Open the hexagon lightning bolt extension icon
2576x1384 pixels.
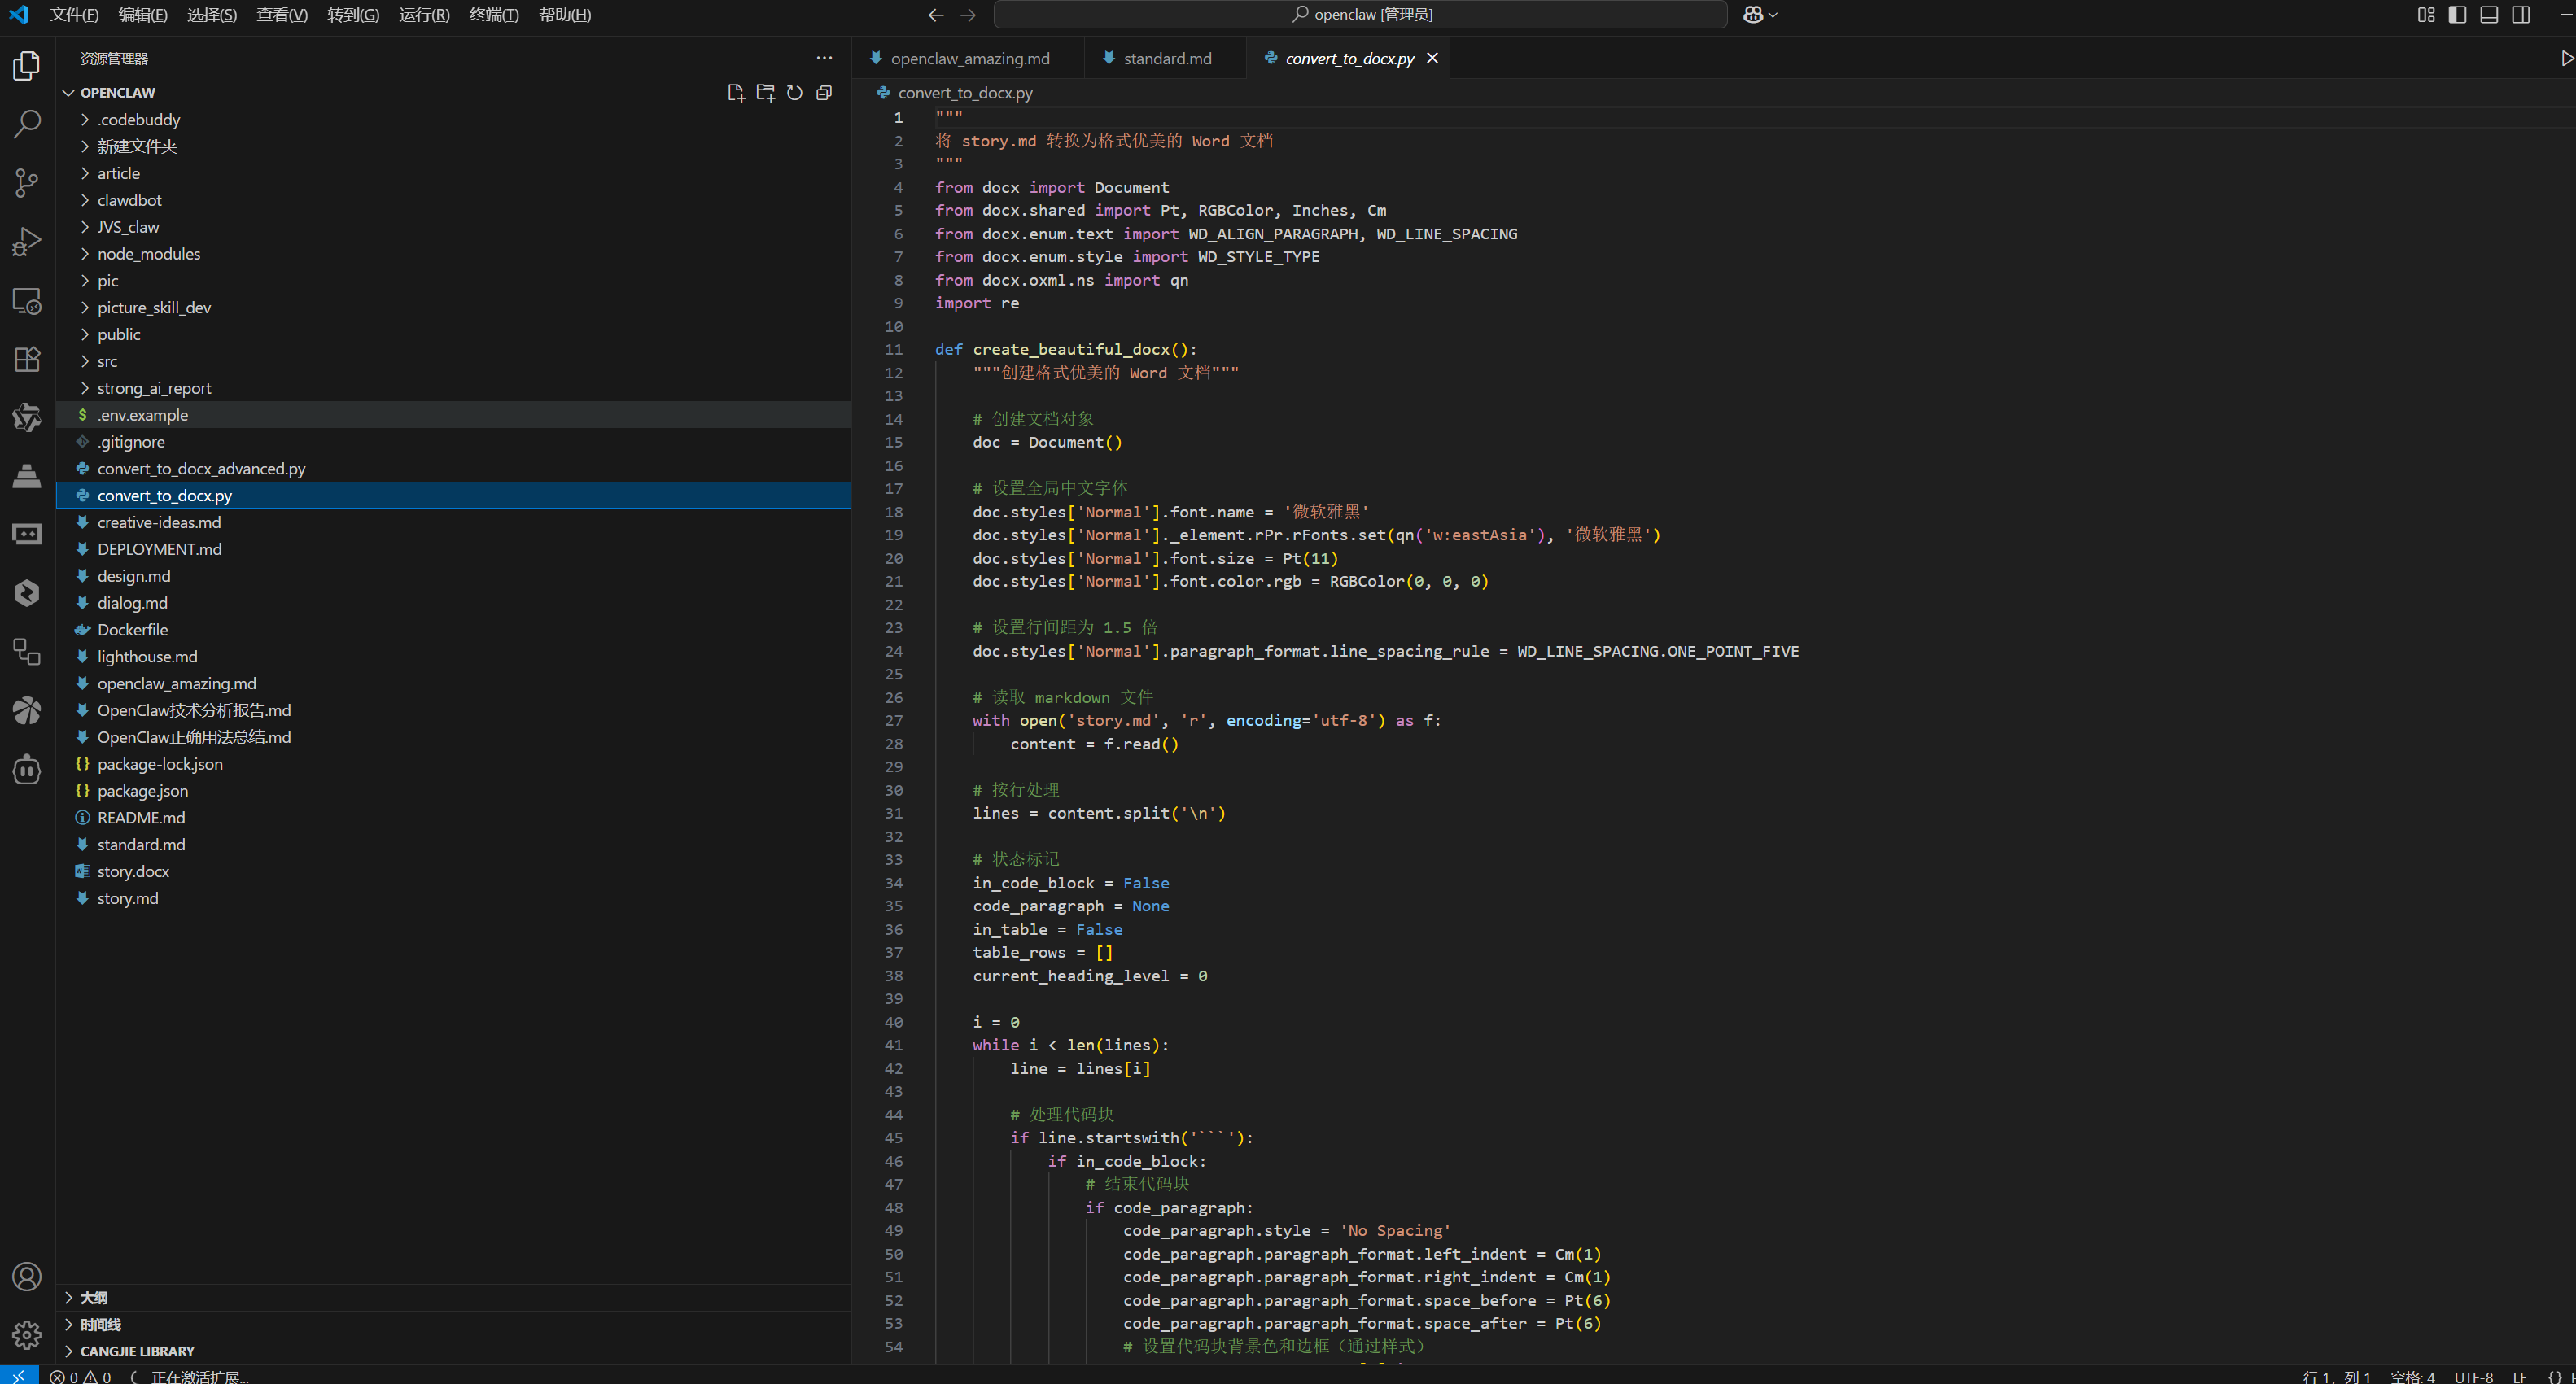27,593
